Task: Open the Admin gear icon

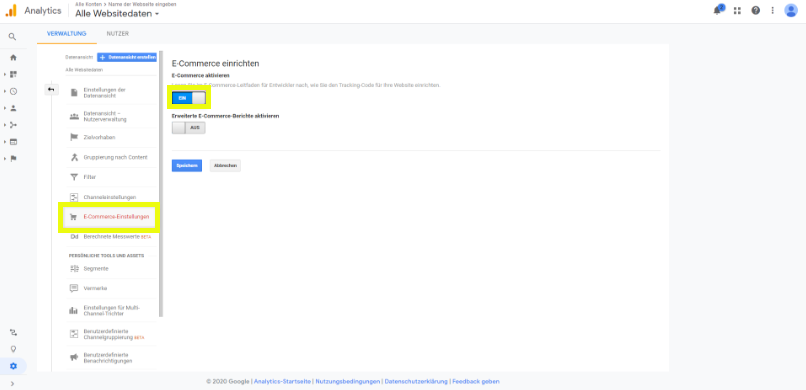Action: [13, 366]
